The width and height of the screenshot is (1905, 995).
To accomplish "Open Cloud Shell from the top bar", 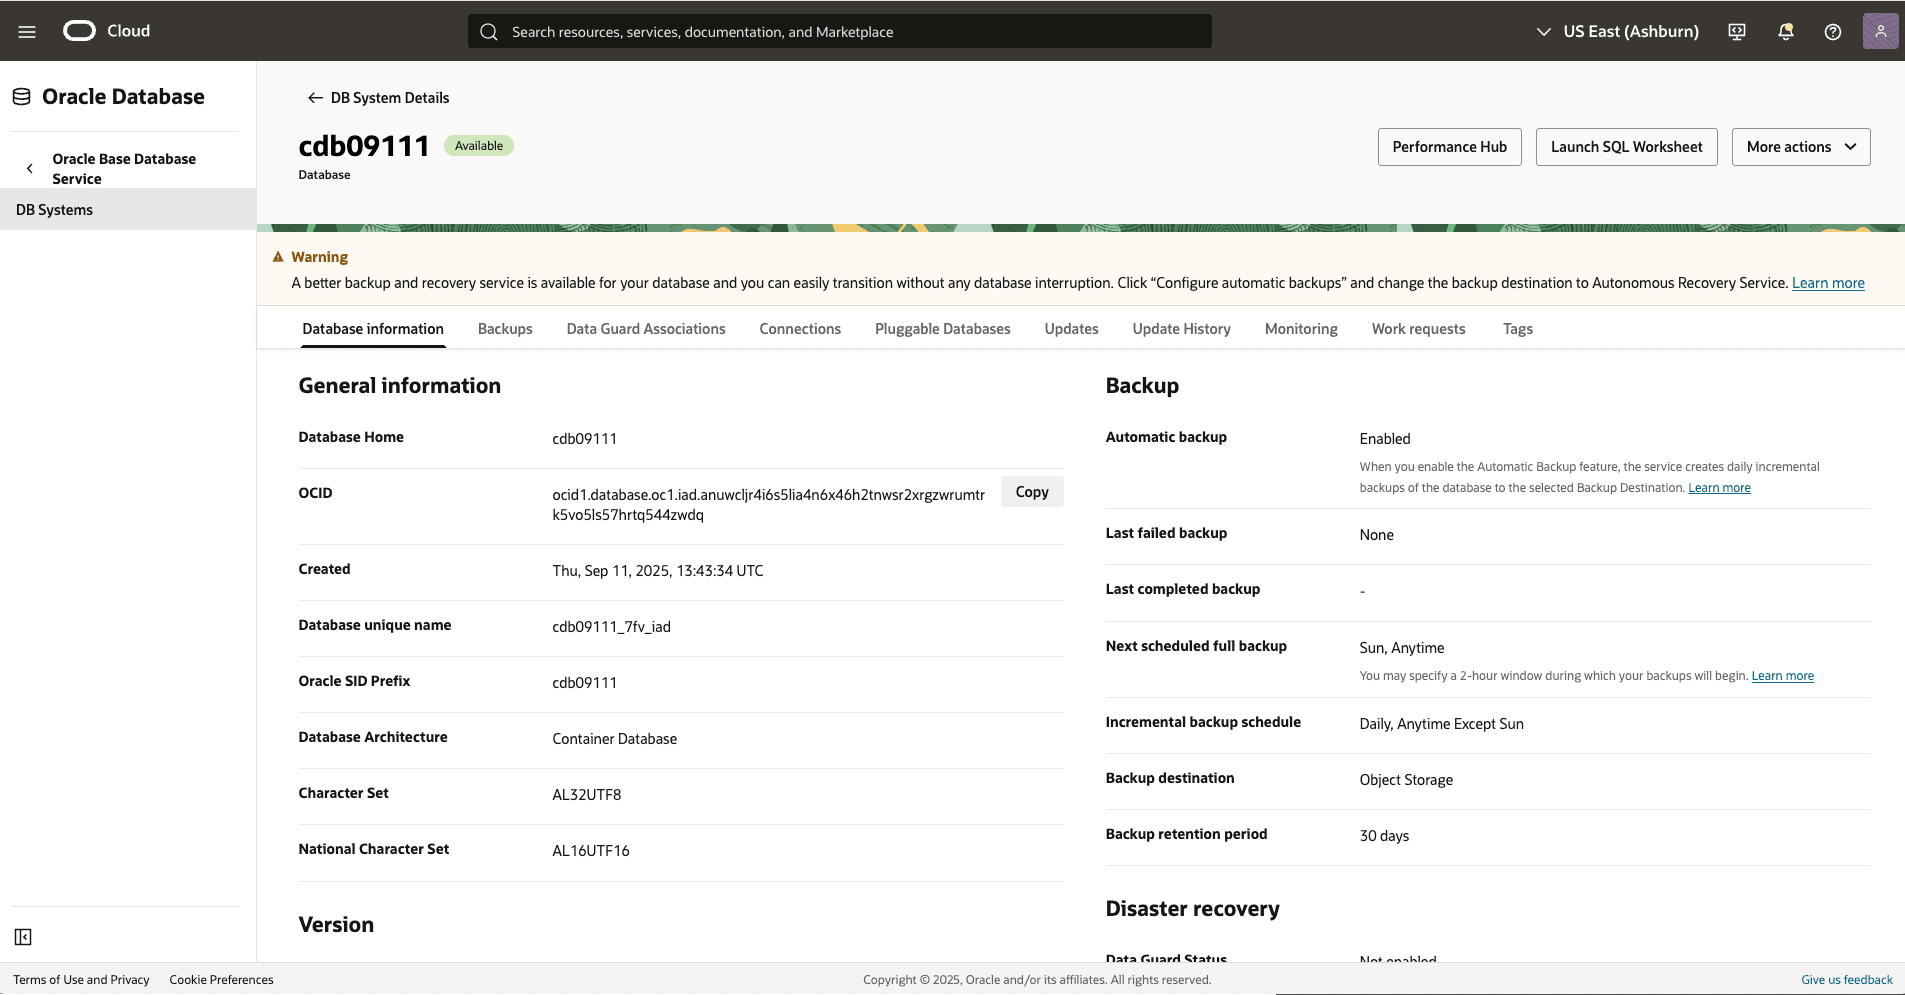I will tap(1736, 31).
